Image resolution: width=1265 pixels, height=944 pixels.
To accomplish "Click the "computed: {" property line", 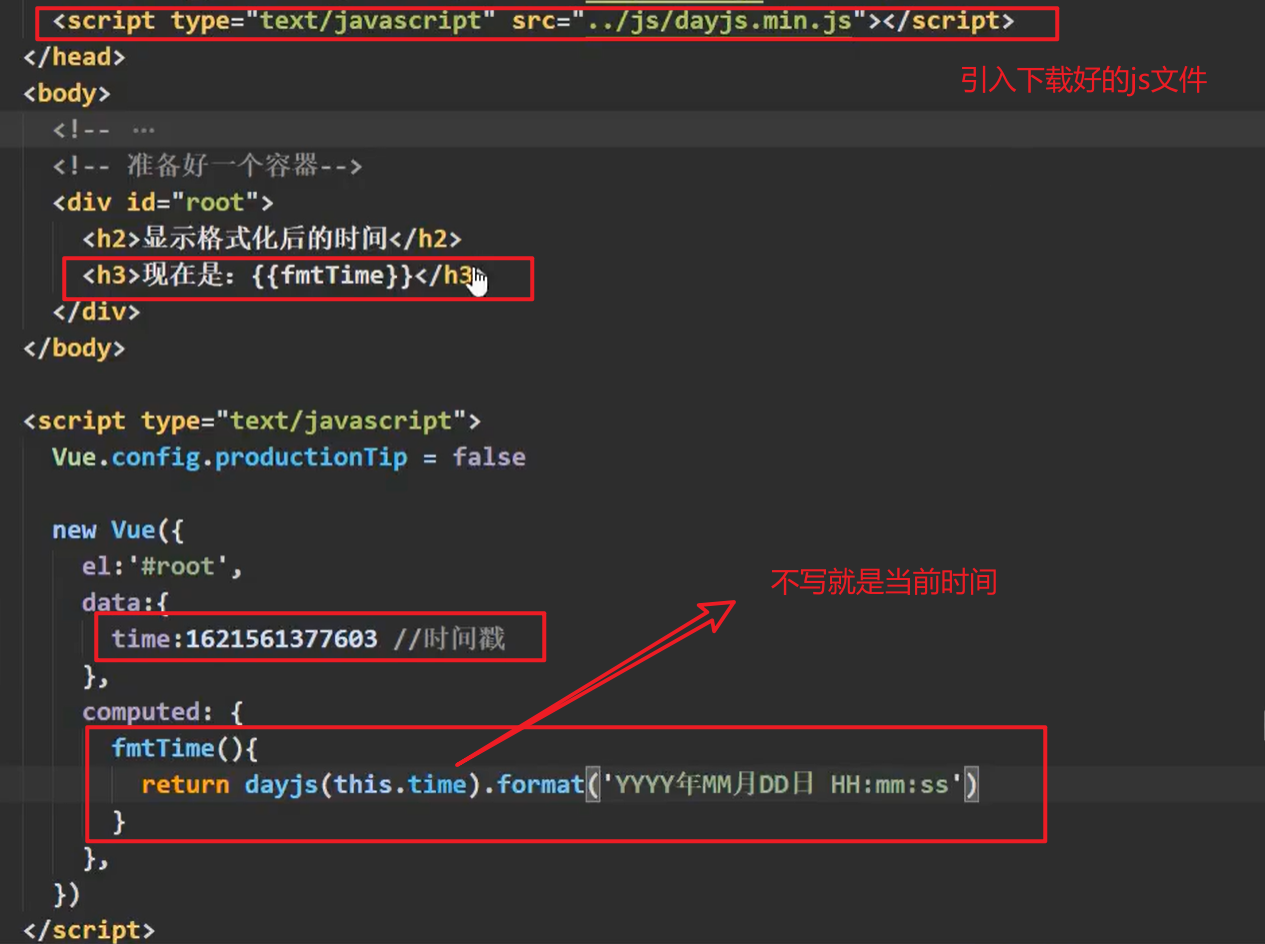I will [163, 712].
